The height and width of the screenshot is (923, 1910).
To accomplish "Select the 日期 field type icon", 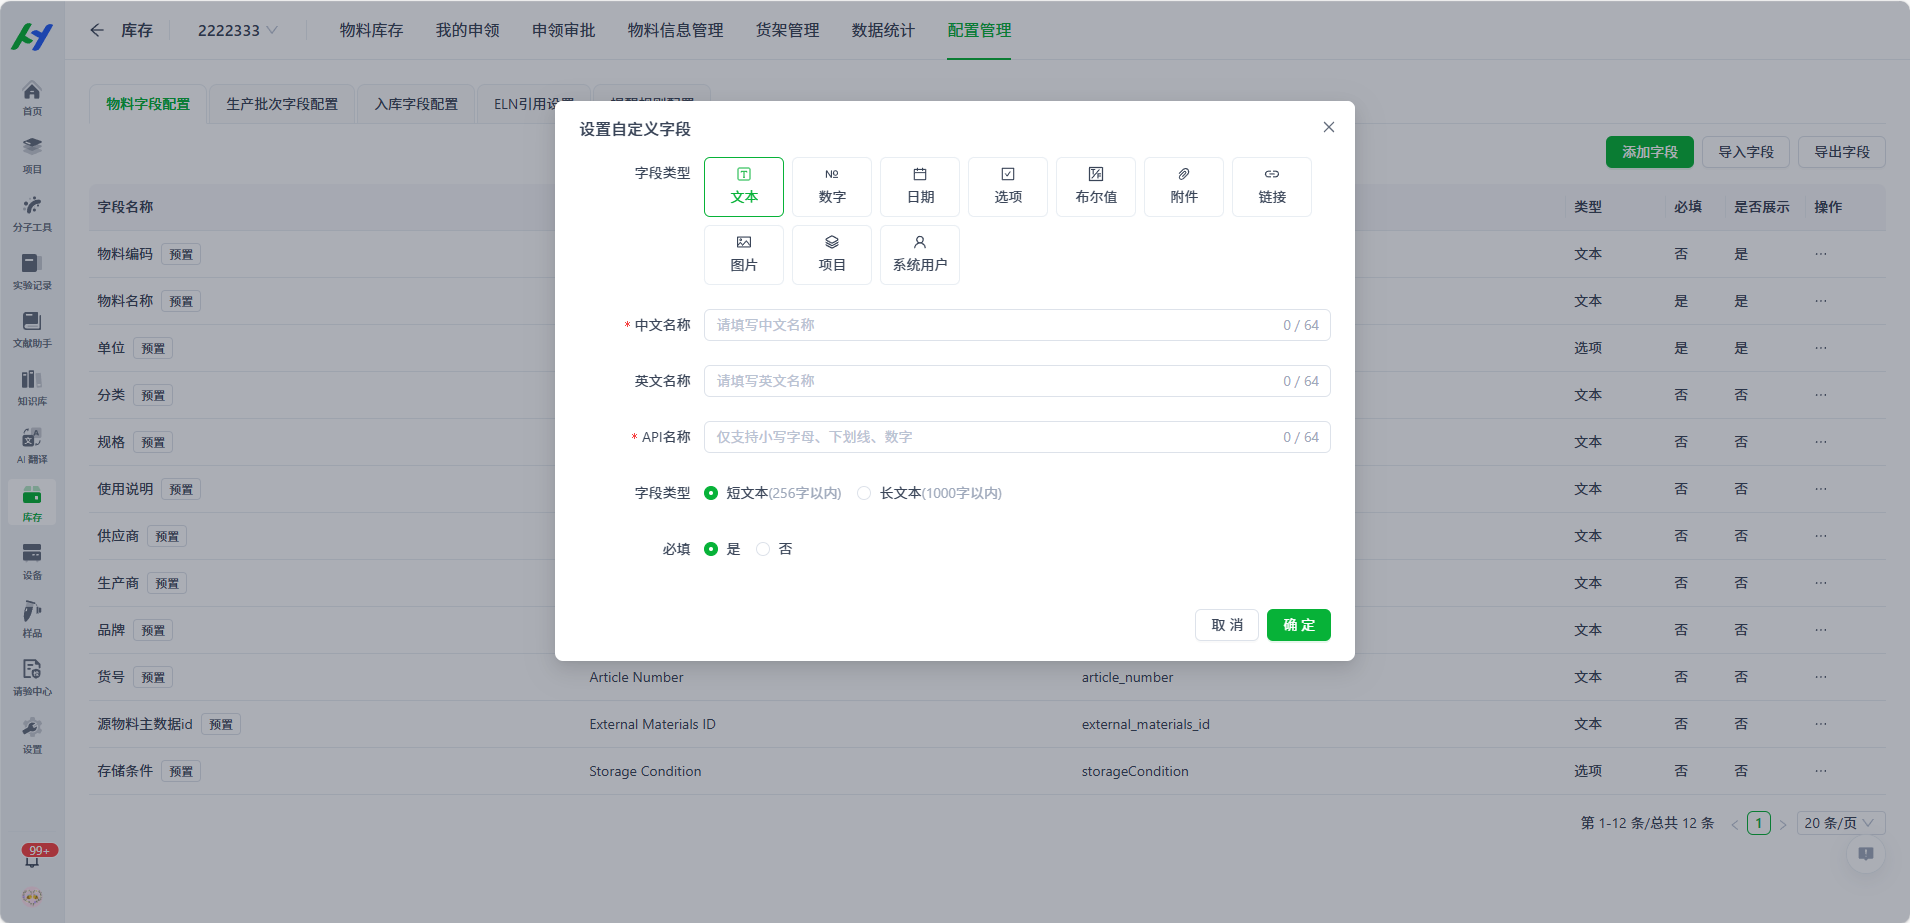I will coord(919,187).
